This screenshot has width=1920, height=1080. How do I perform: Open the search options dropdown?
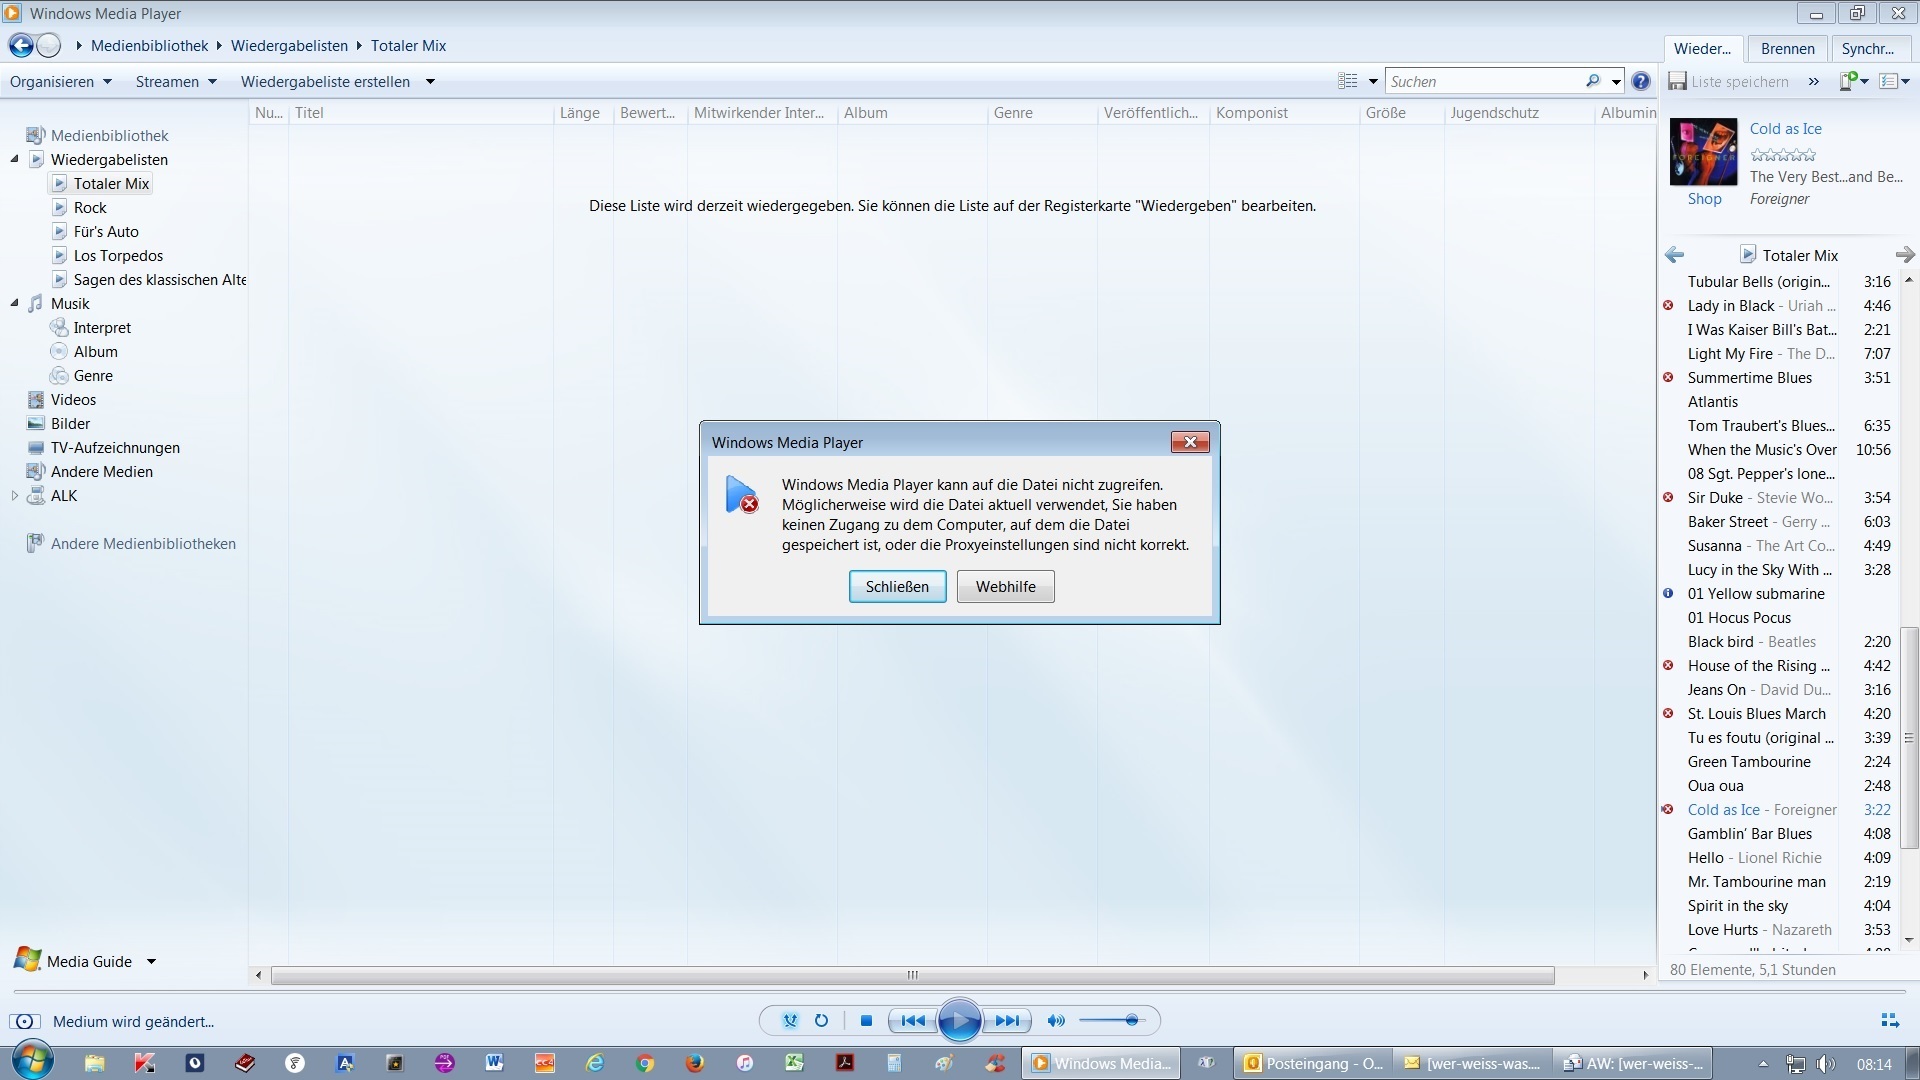1616,82
